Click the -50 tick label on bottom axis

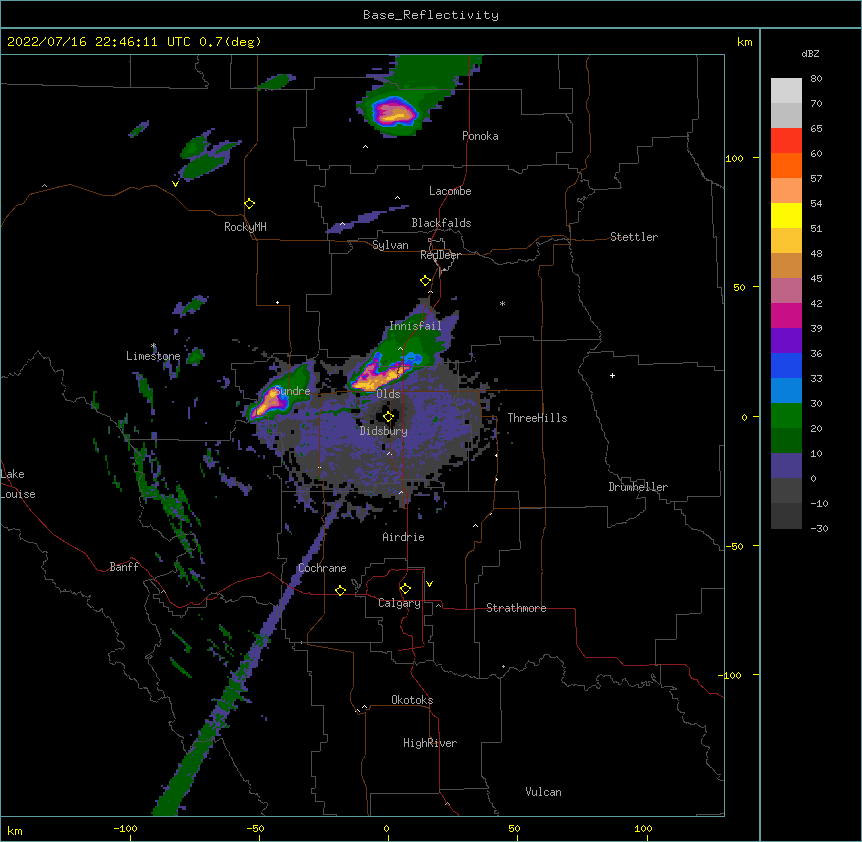[x=255, y=828]
